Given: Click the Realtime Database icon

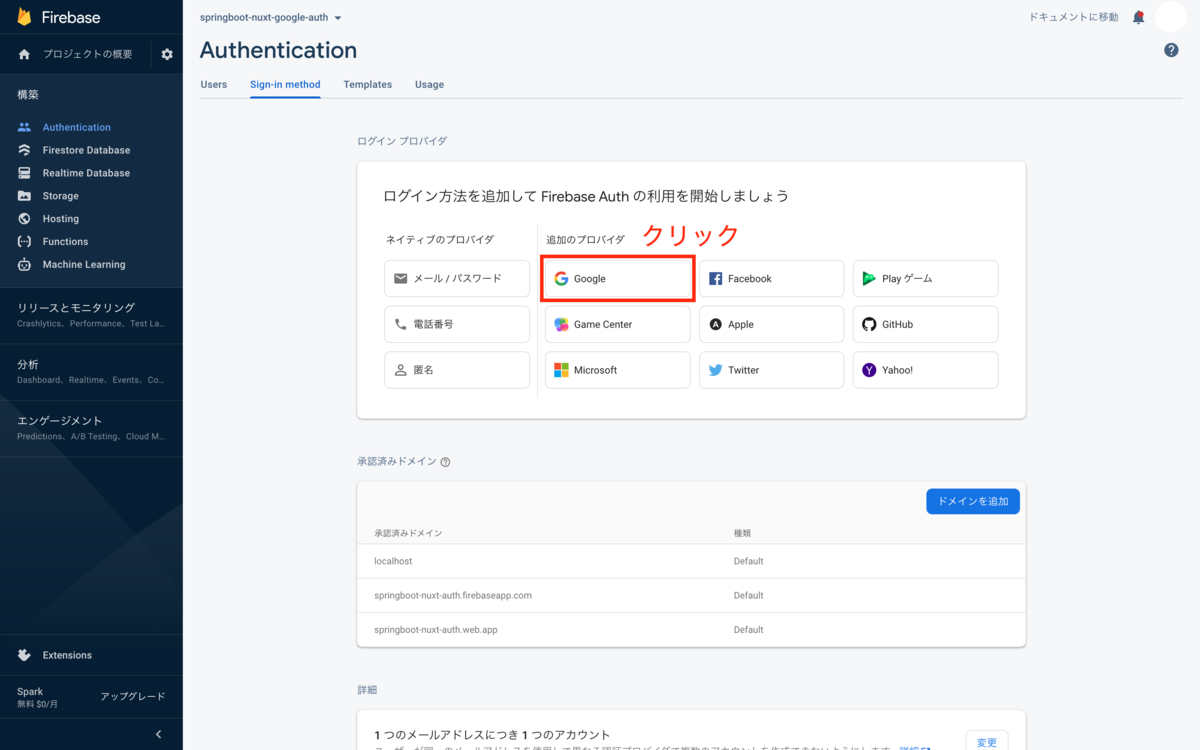Looking at the screenshot, I should (x=24, y=173).
